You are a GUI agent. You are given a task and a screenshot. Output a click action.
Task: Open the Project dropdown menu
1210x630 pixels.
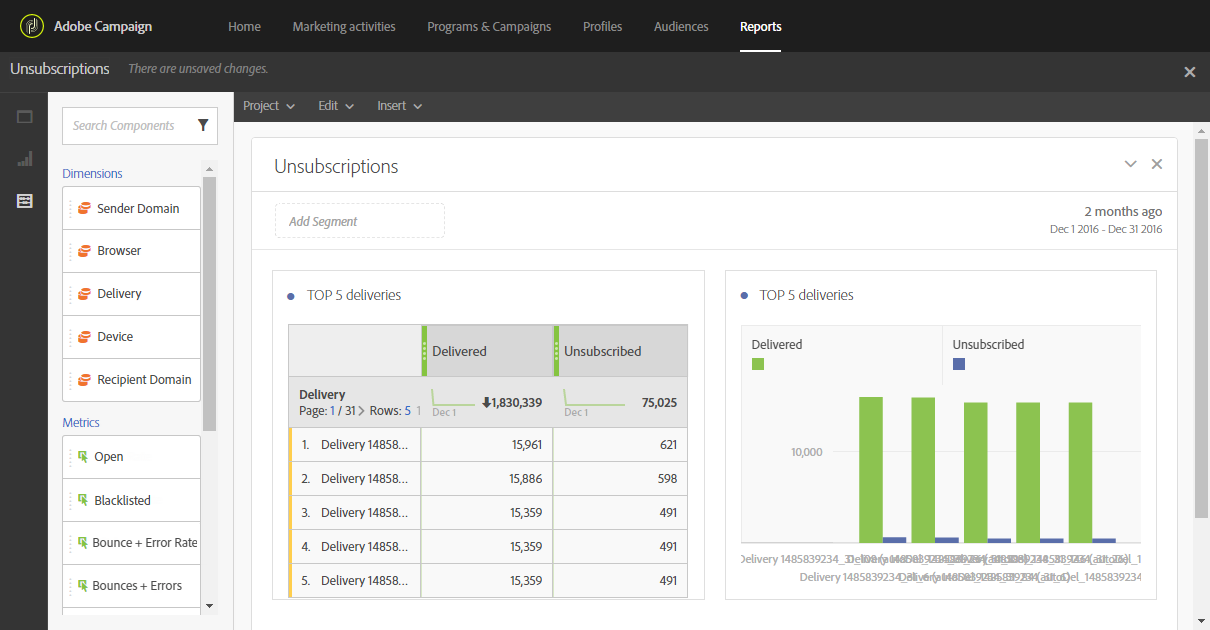click(x=269, y=106)
